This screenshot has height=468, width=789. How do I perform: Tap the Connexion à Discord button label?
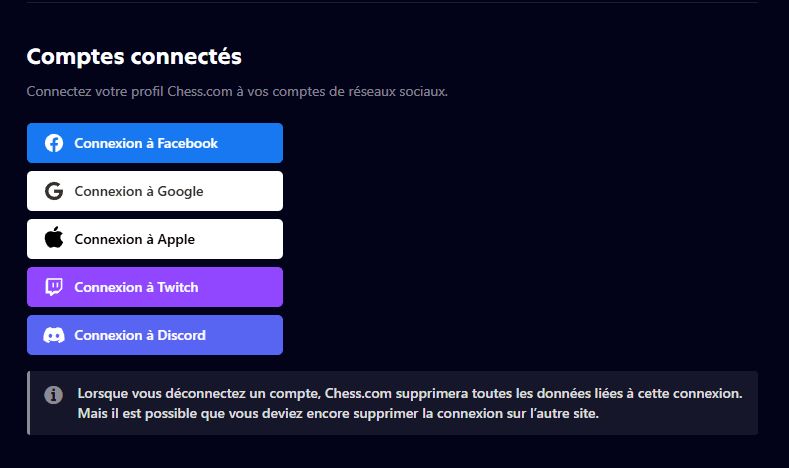point(140,335)
